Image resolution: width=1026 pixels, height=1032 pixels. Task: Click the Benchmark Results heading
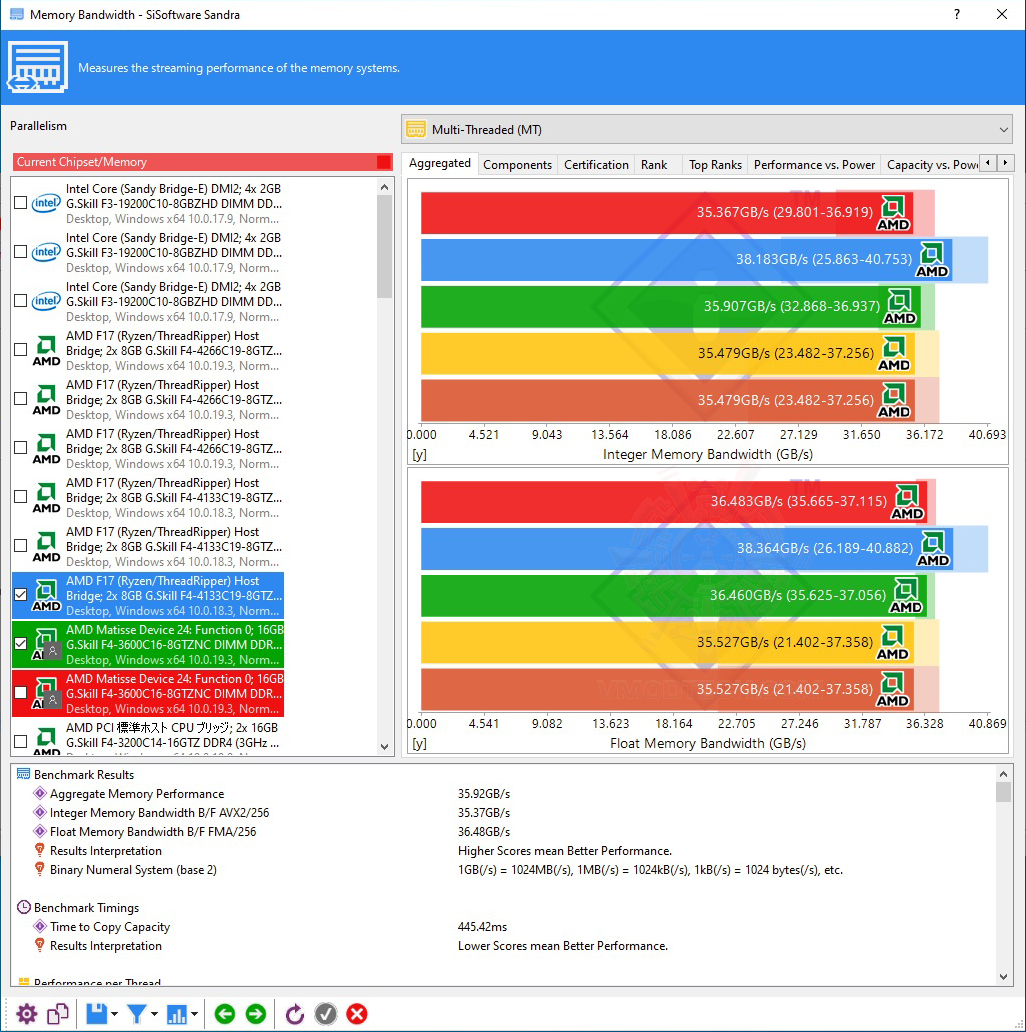pos(84,775)
